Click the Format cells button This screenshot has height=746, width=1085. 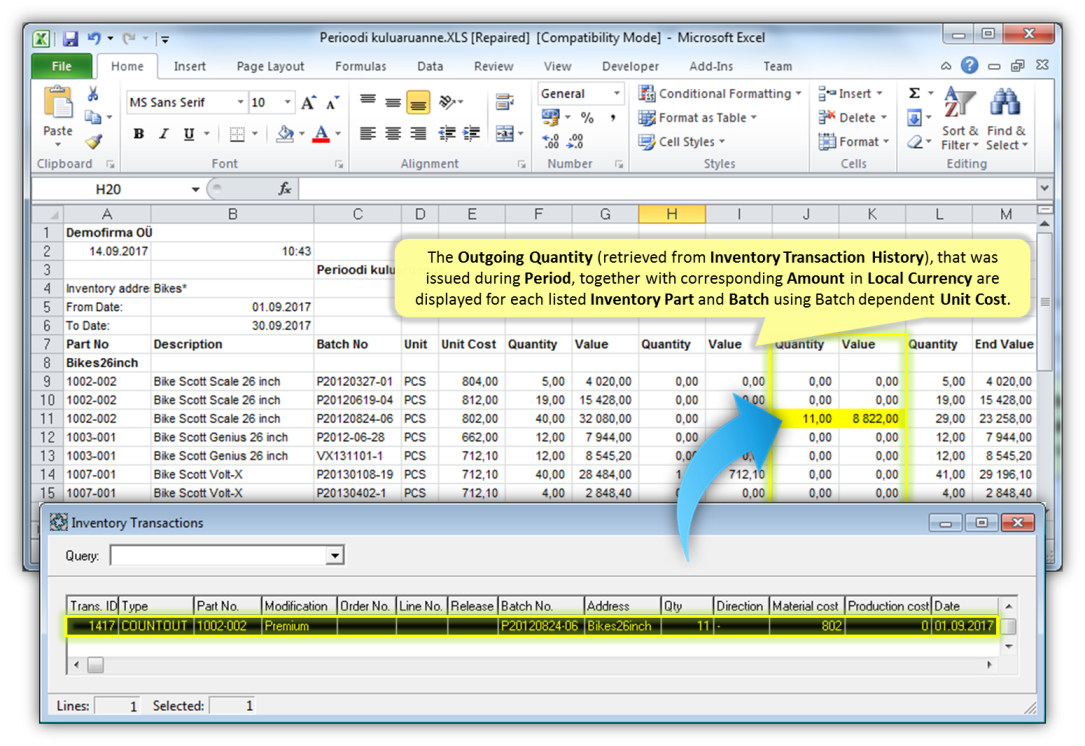[x=854, y=142]
